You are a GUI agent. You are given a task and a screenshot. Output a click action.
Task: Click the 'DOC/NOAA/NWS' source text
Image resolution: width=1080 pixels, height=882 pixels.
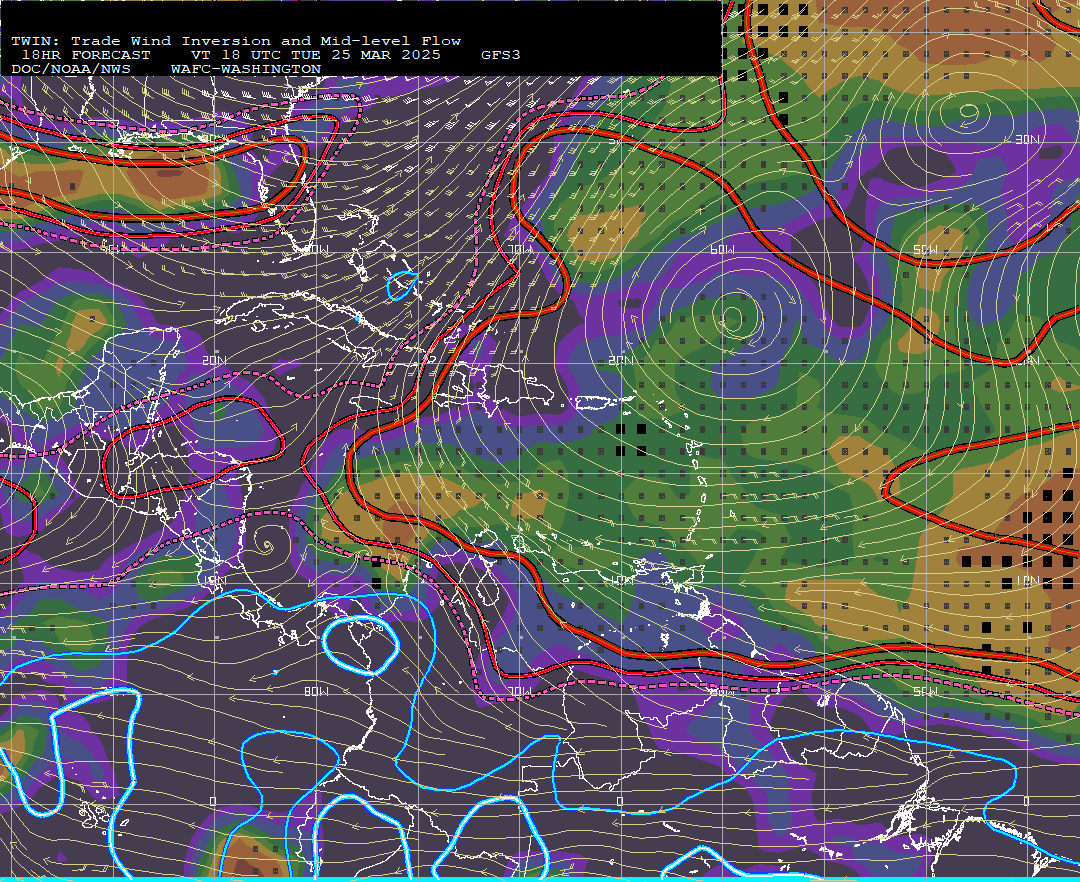pos(70,69)
